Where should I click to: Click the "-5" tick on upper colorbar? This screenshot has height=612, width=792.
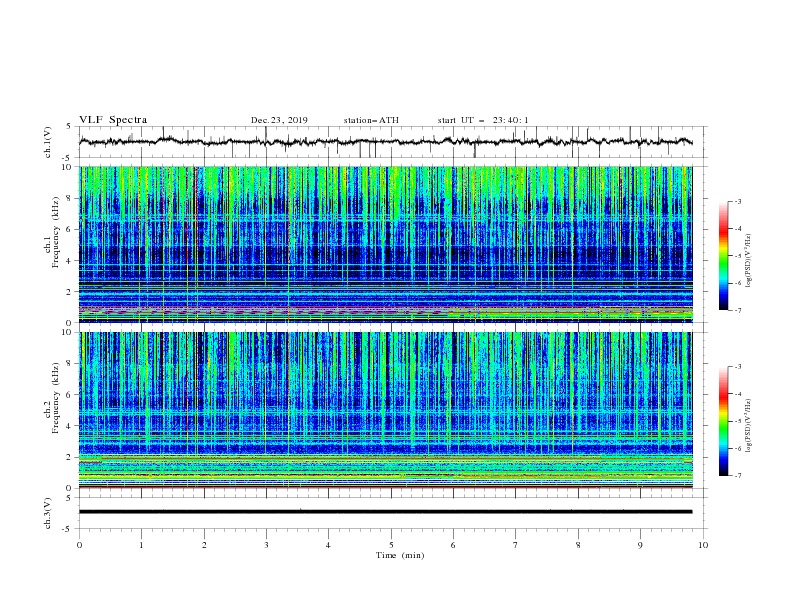737,256
